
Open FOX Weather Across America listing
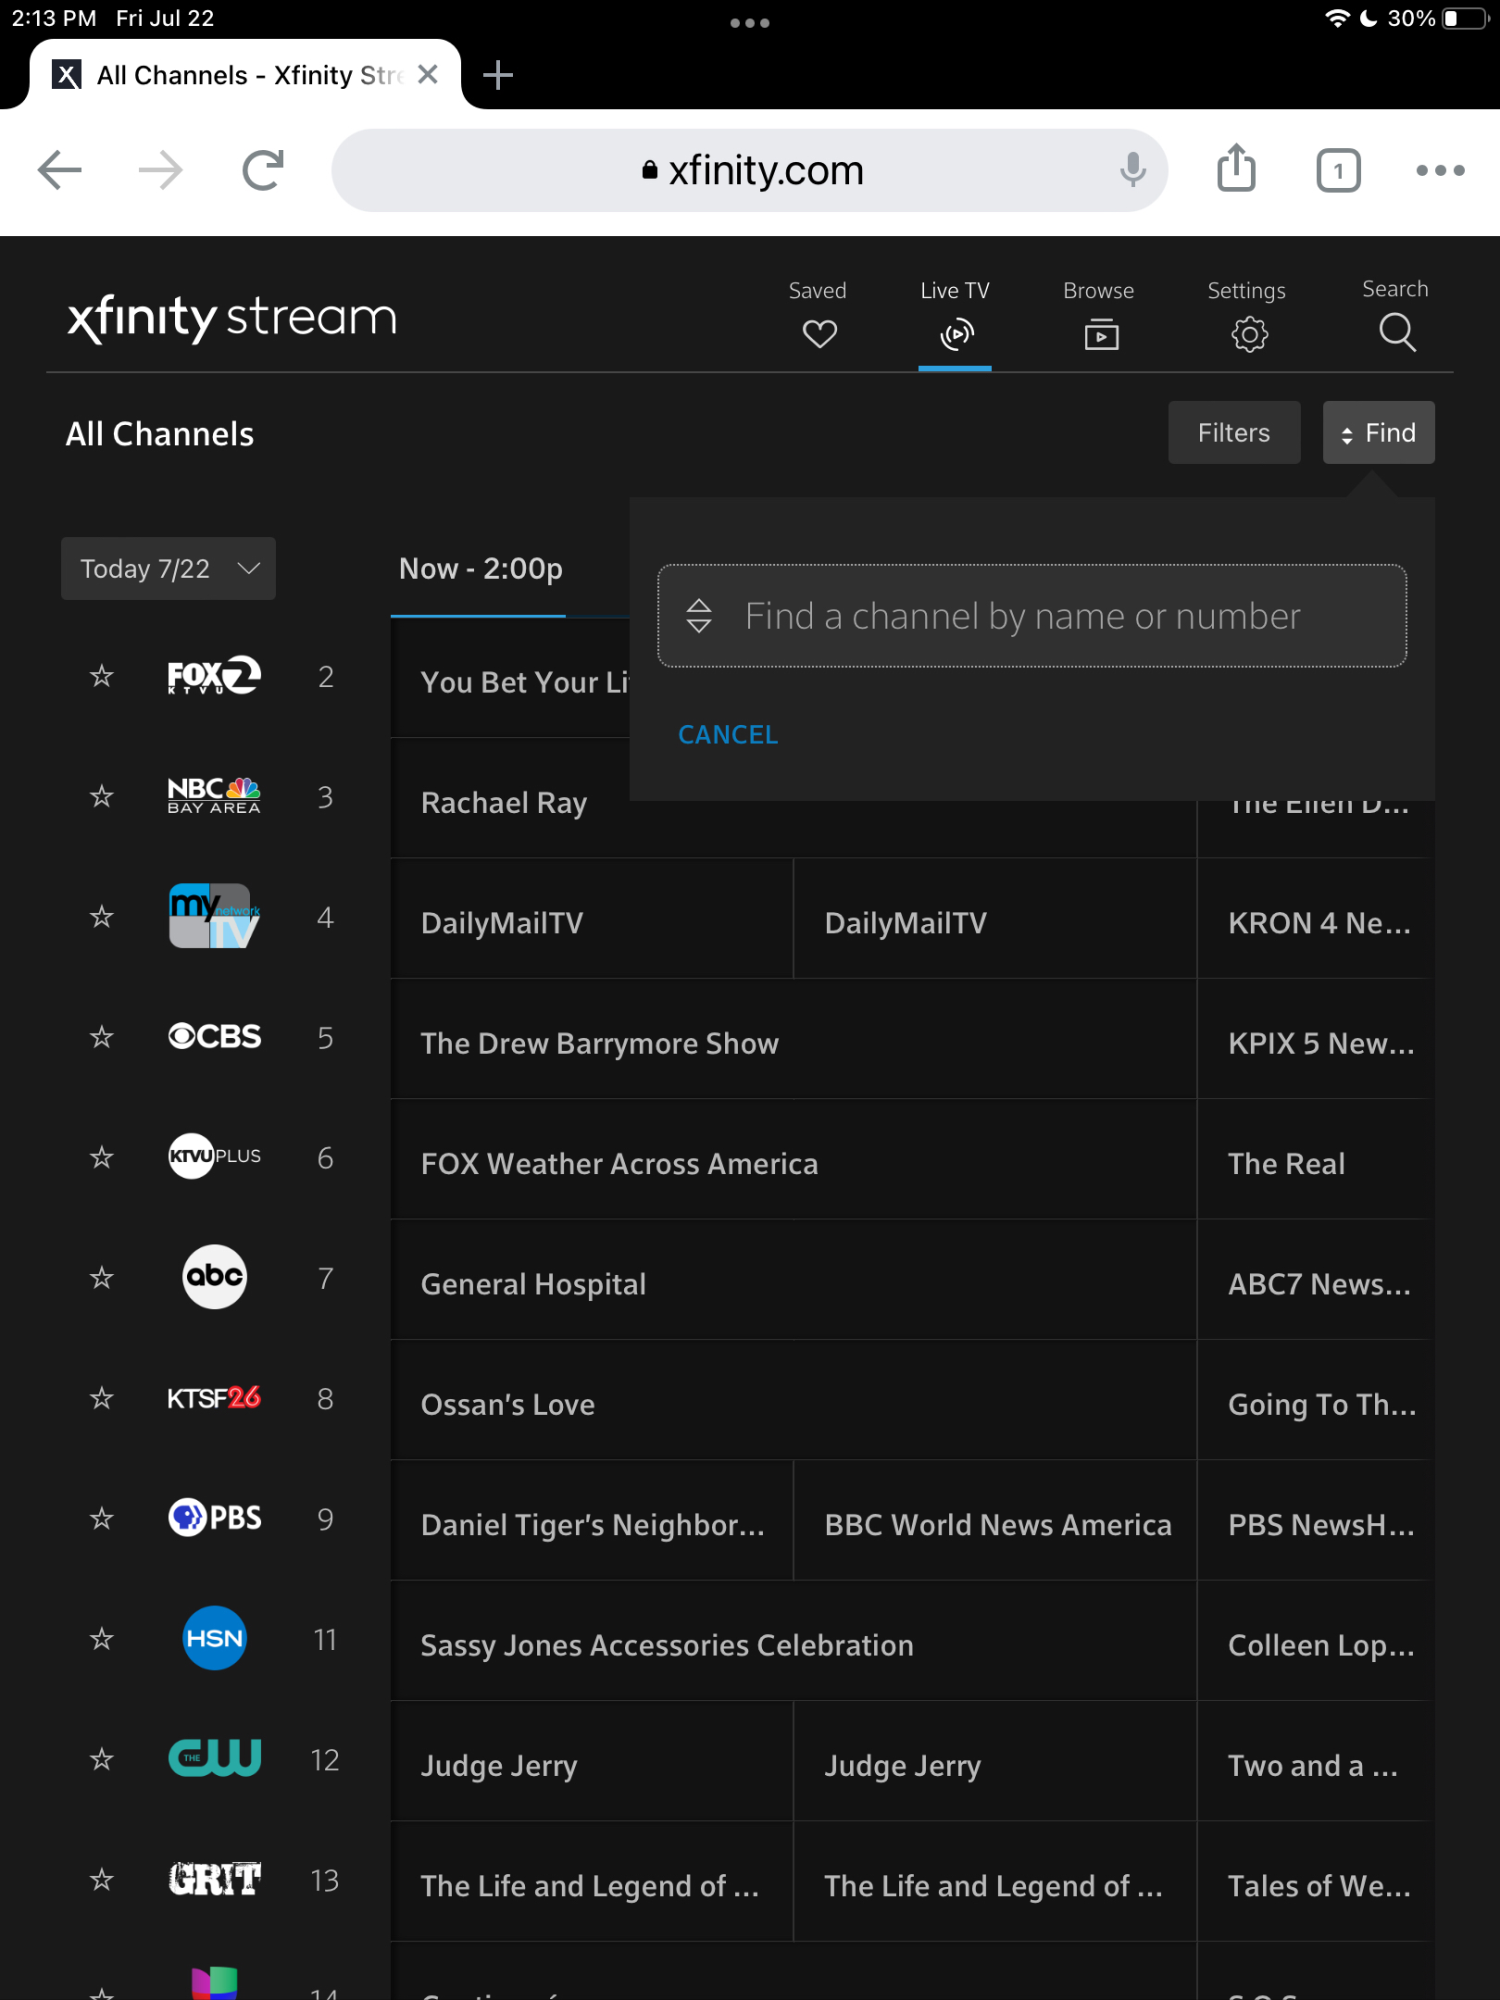click(x=793, y=1160)
